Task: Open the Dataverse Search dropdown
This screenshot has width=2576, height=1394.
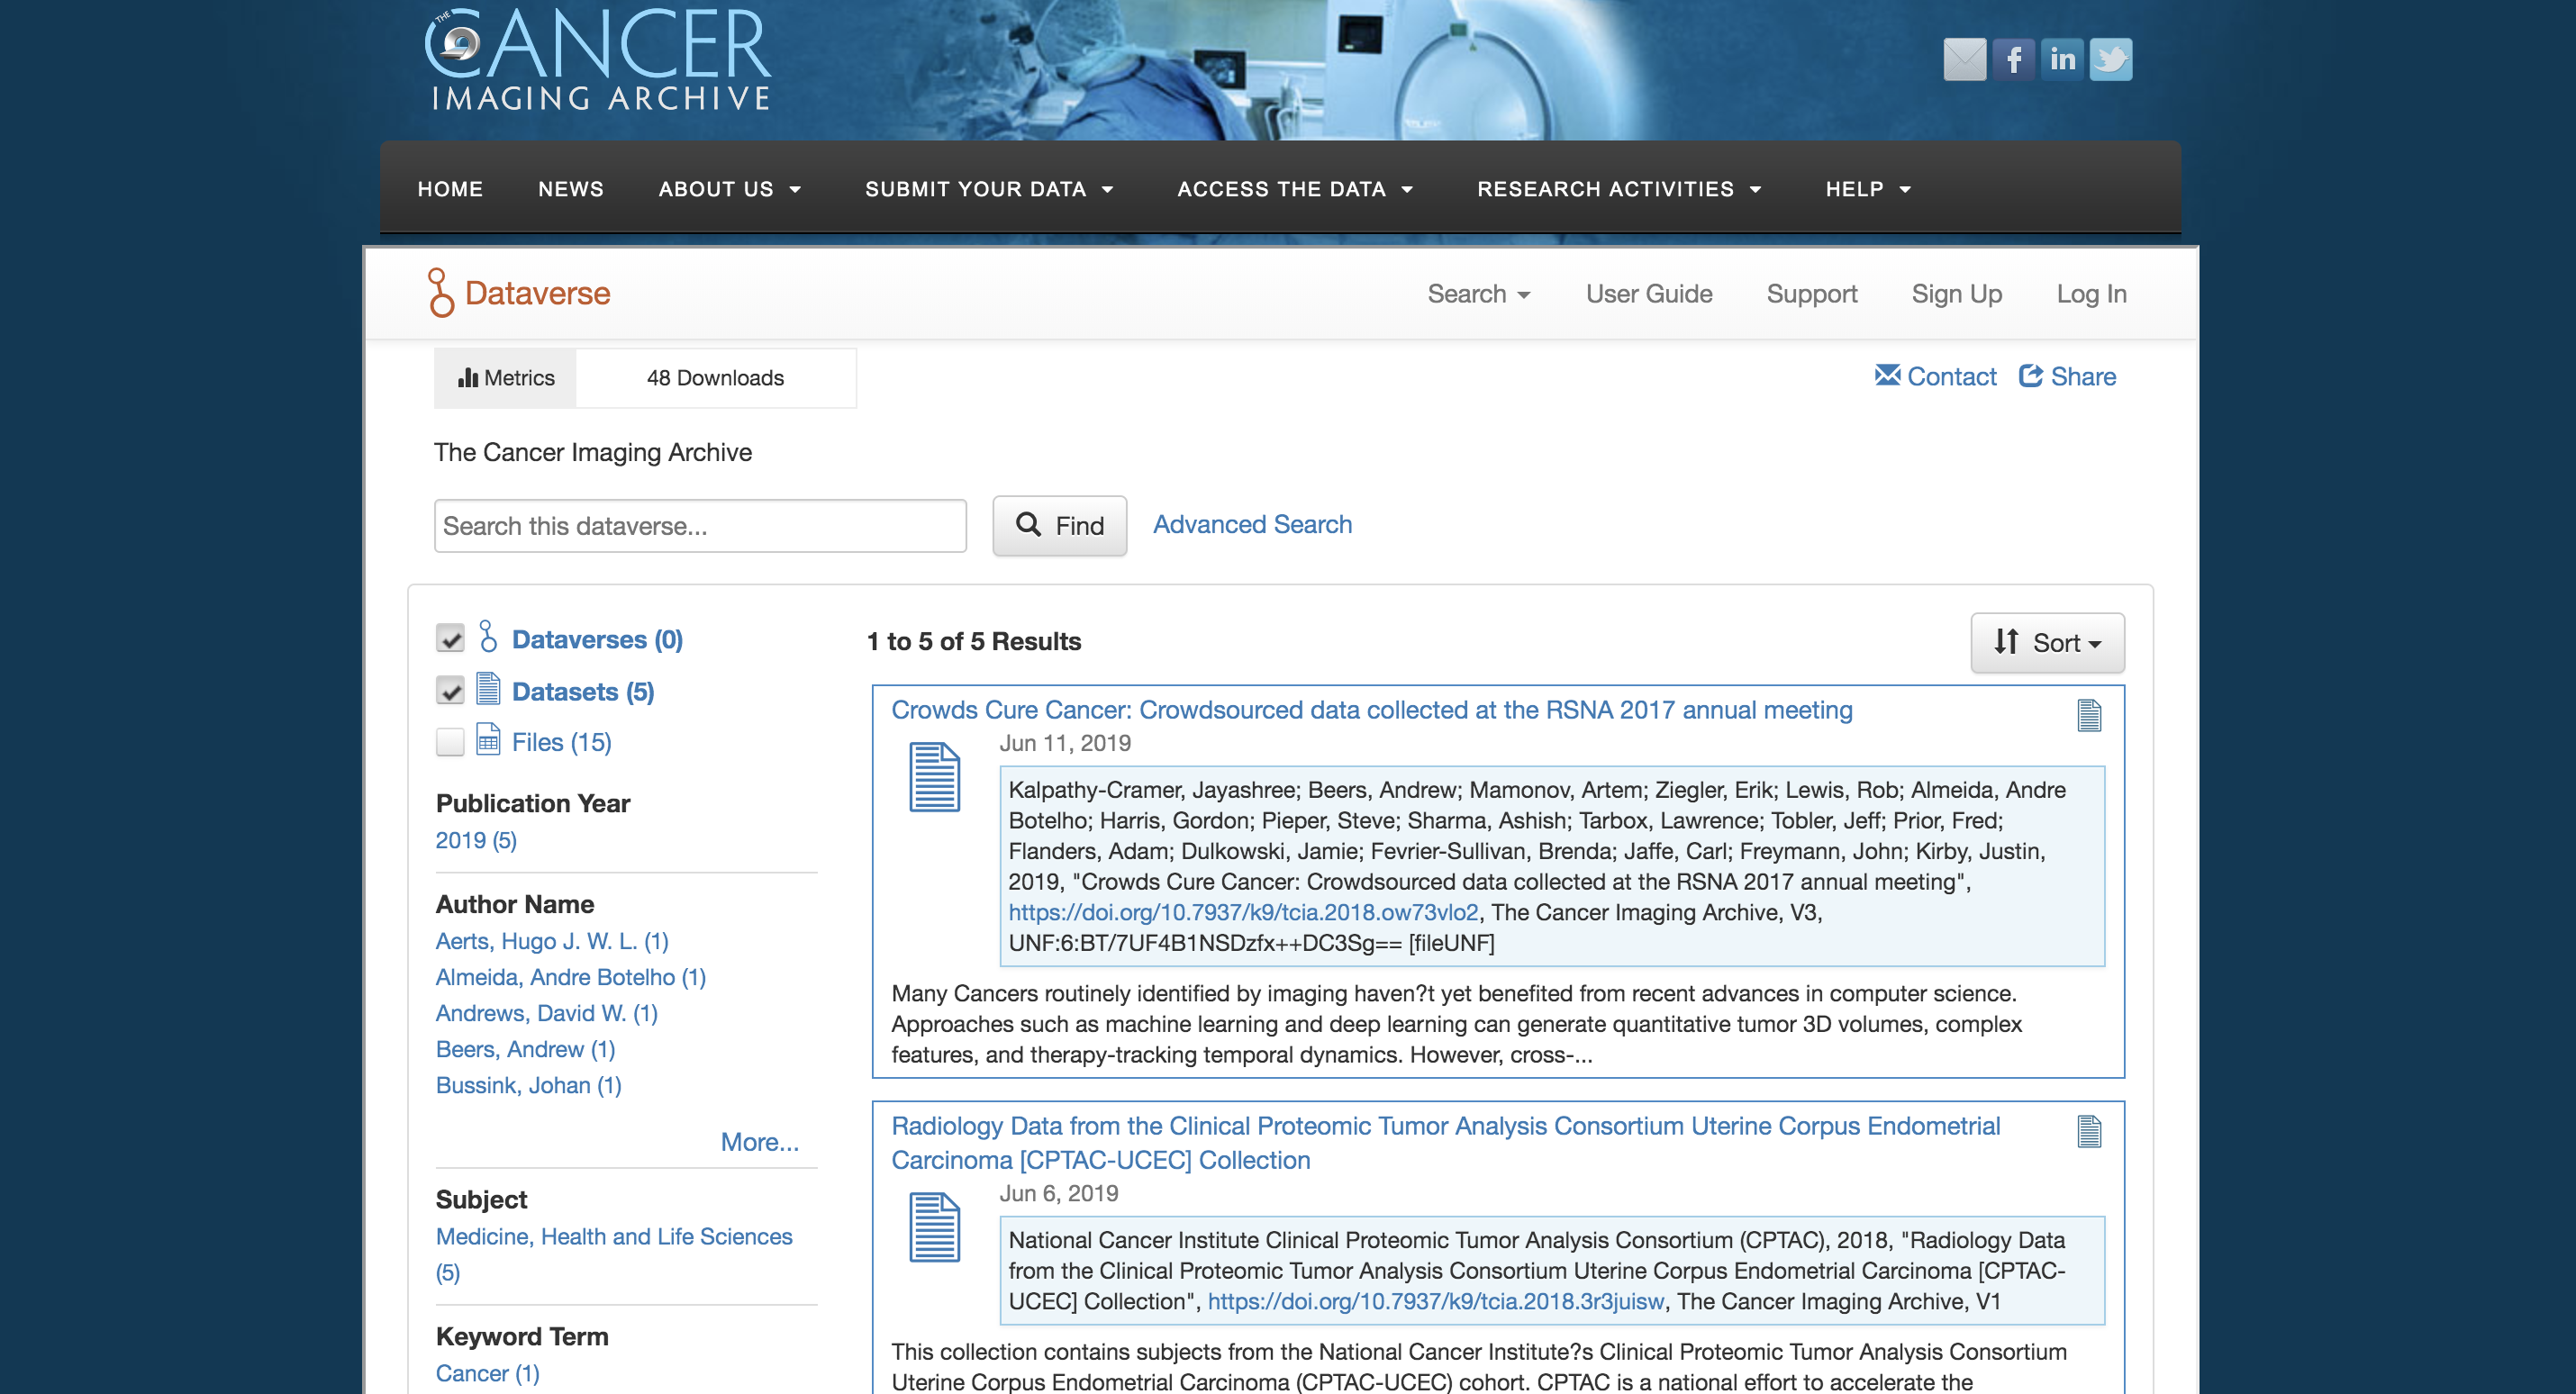Action: click(x=1479, y=294)
